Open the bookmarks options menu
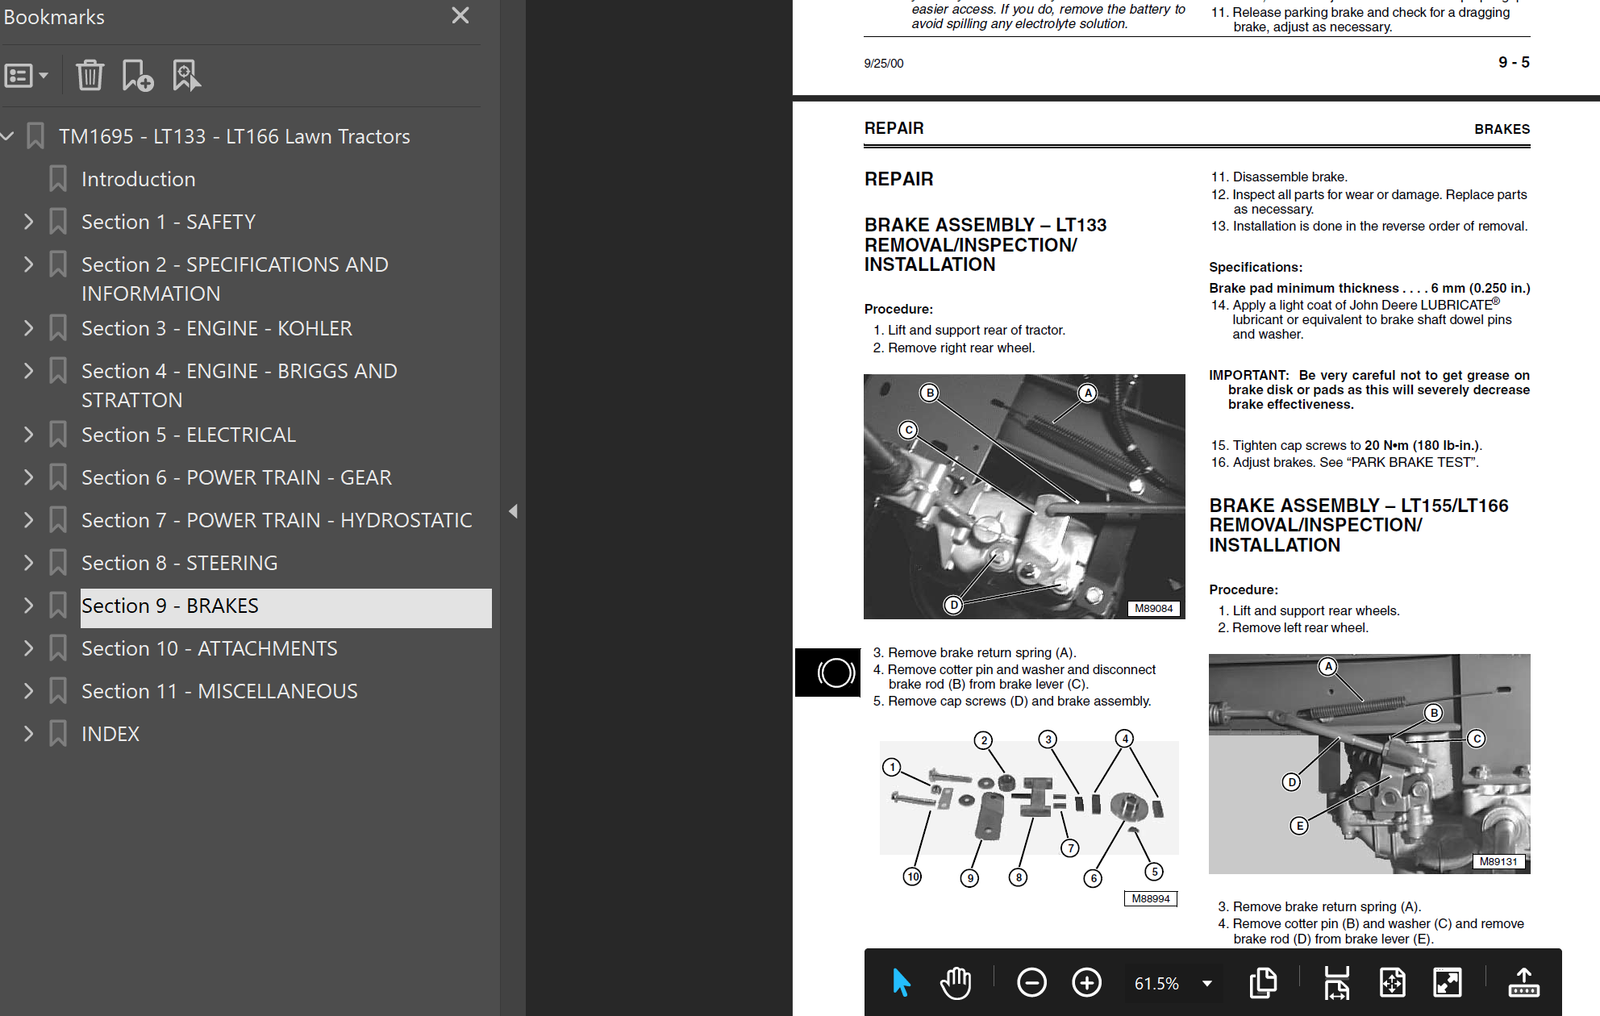The image size is (1600, 1016). click(x=26, y=76)
